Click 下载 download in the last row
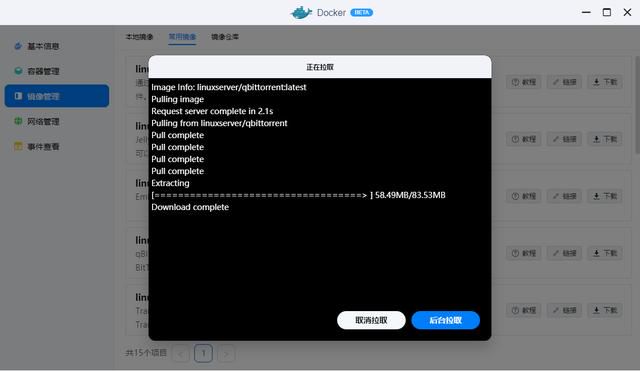 pyautogui.click(x=605, y=310)
